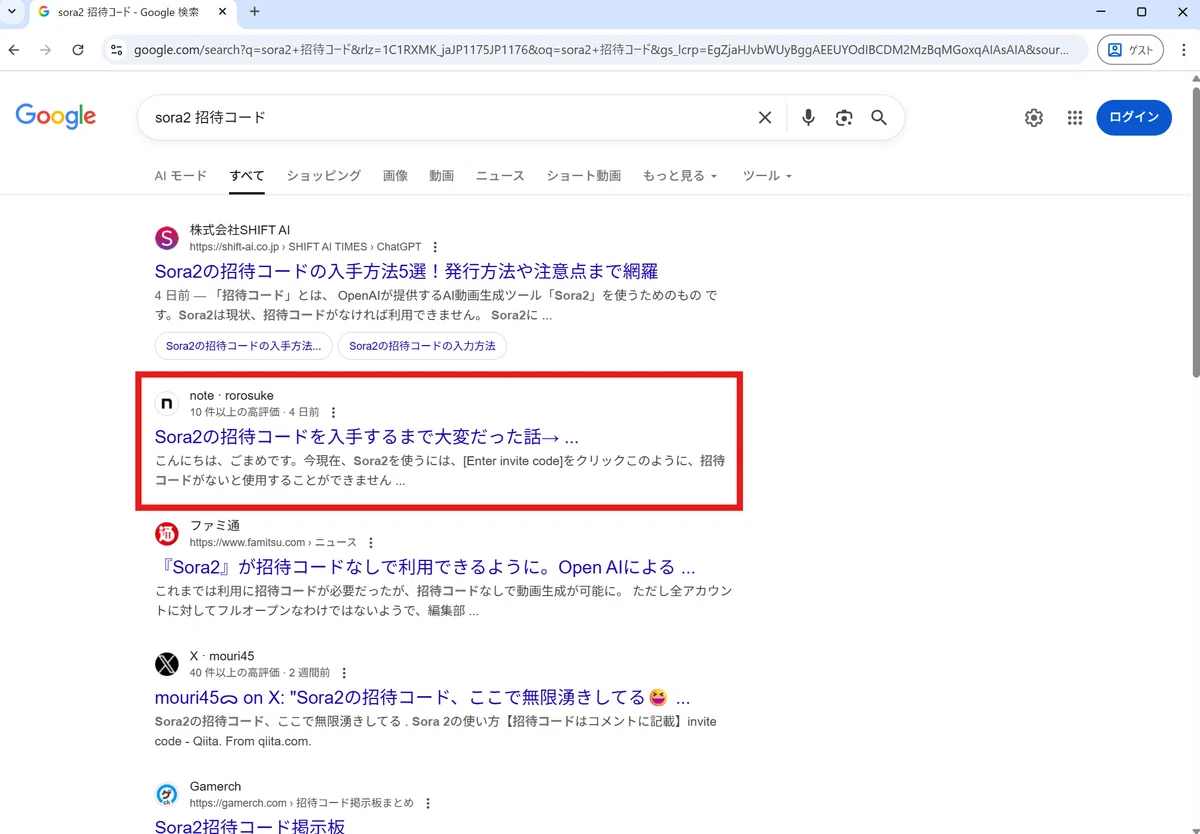Image resolution: width=1200 pixels, height=834 pixels.
Task: Click the ファミ通 site name
Action: [x=215, y=526]
